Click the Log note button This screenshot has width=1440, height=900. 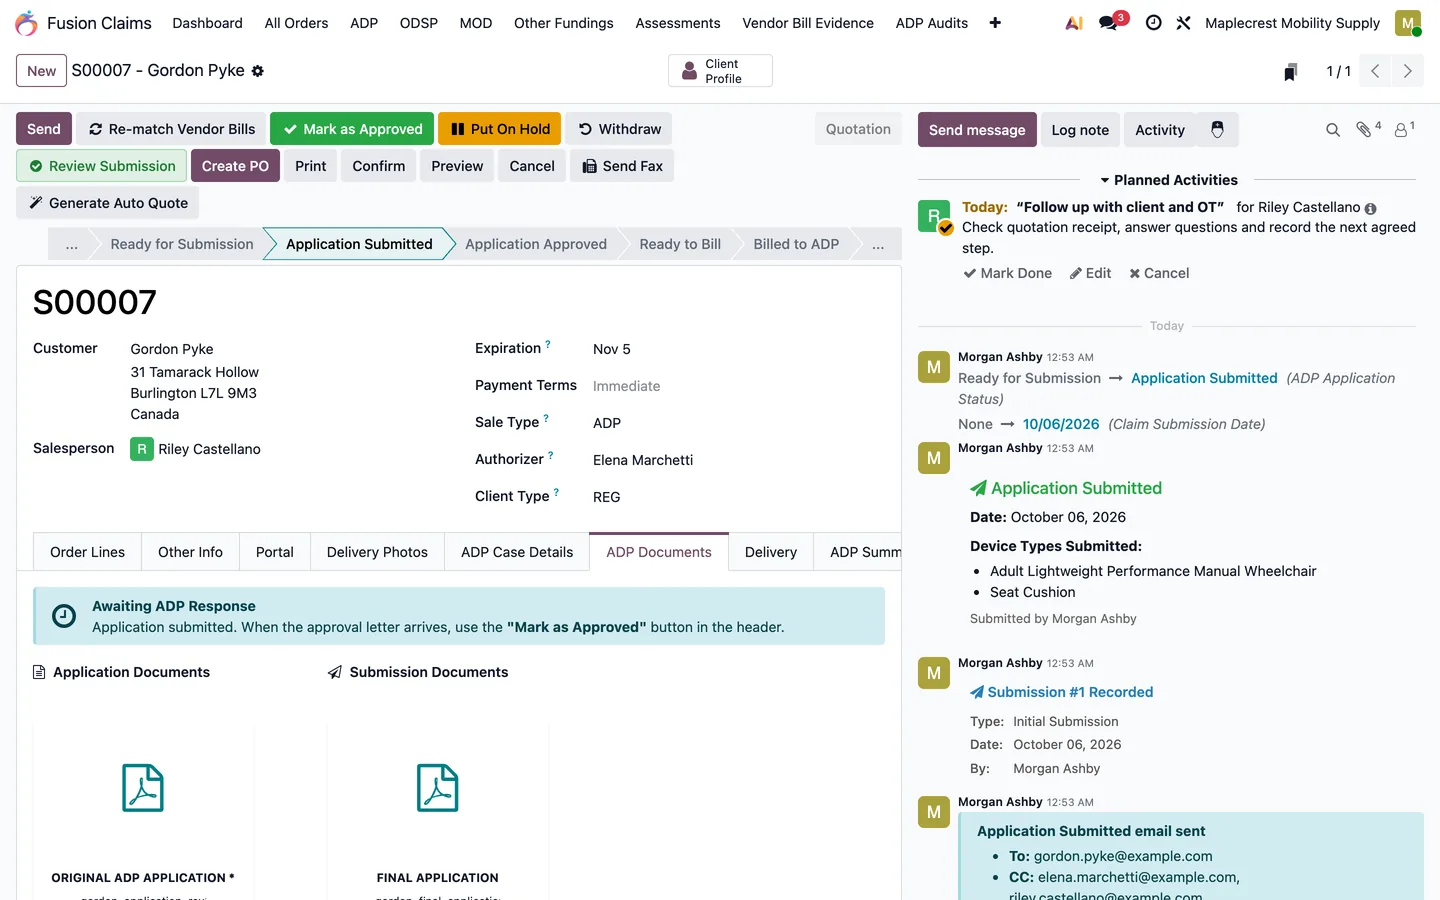pyautogui.click(x=1080, y=130)
